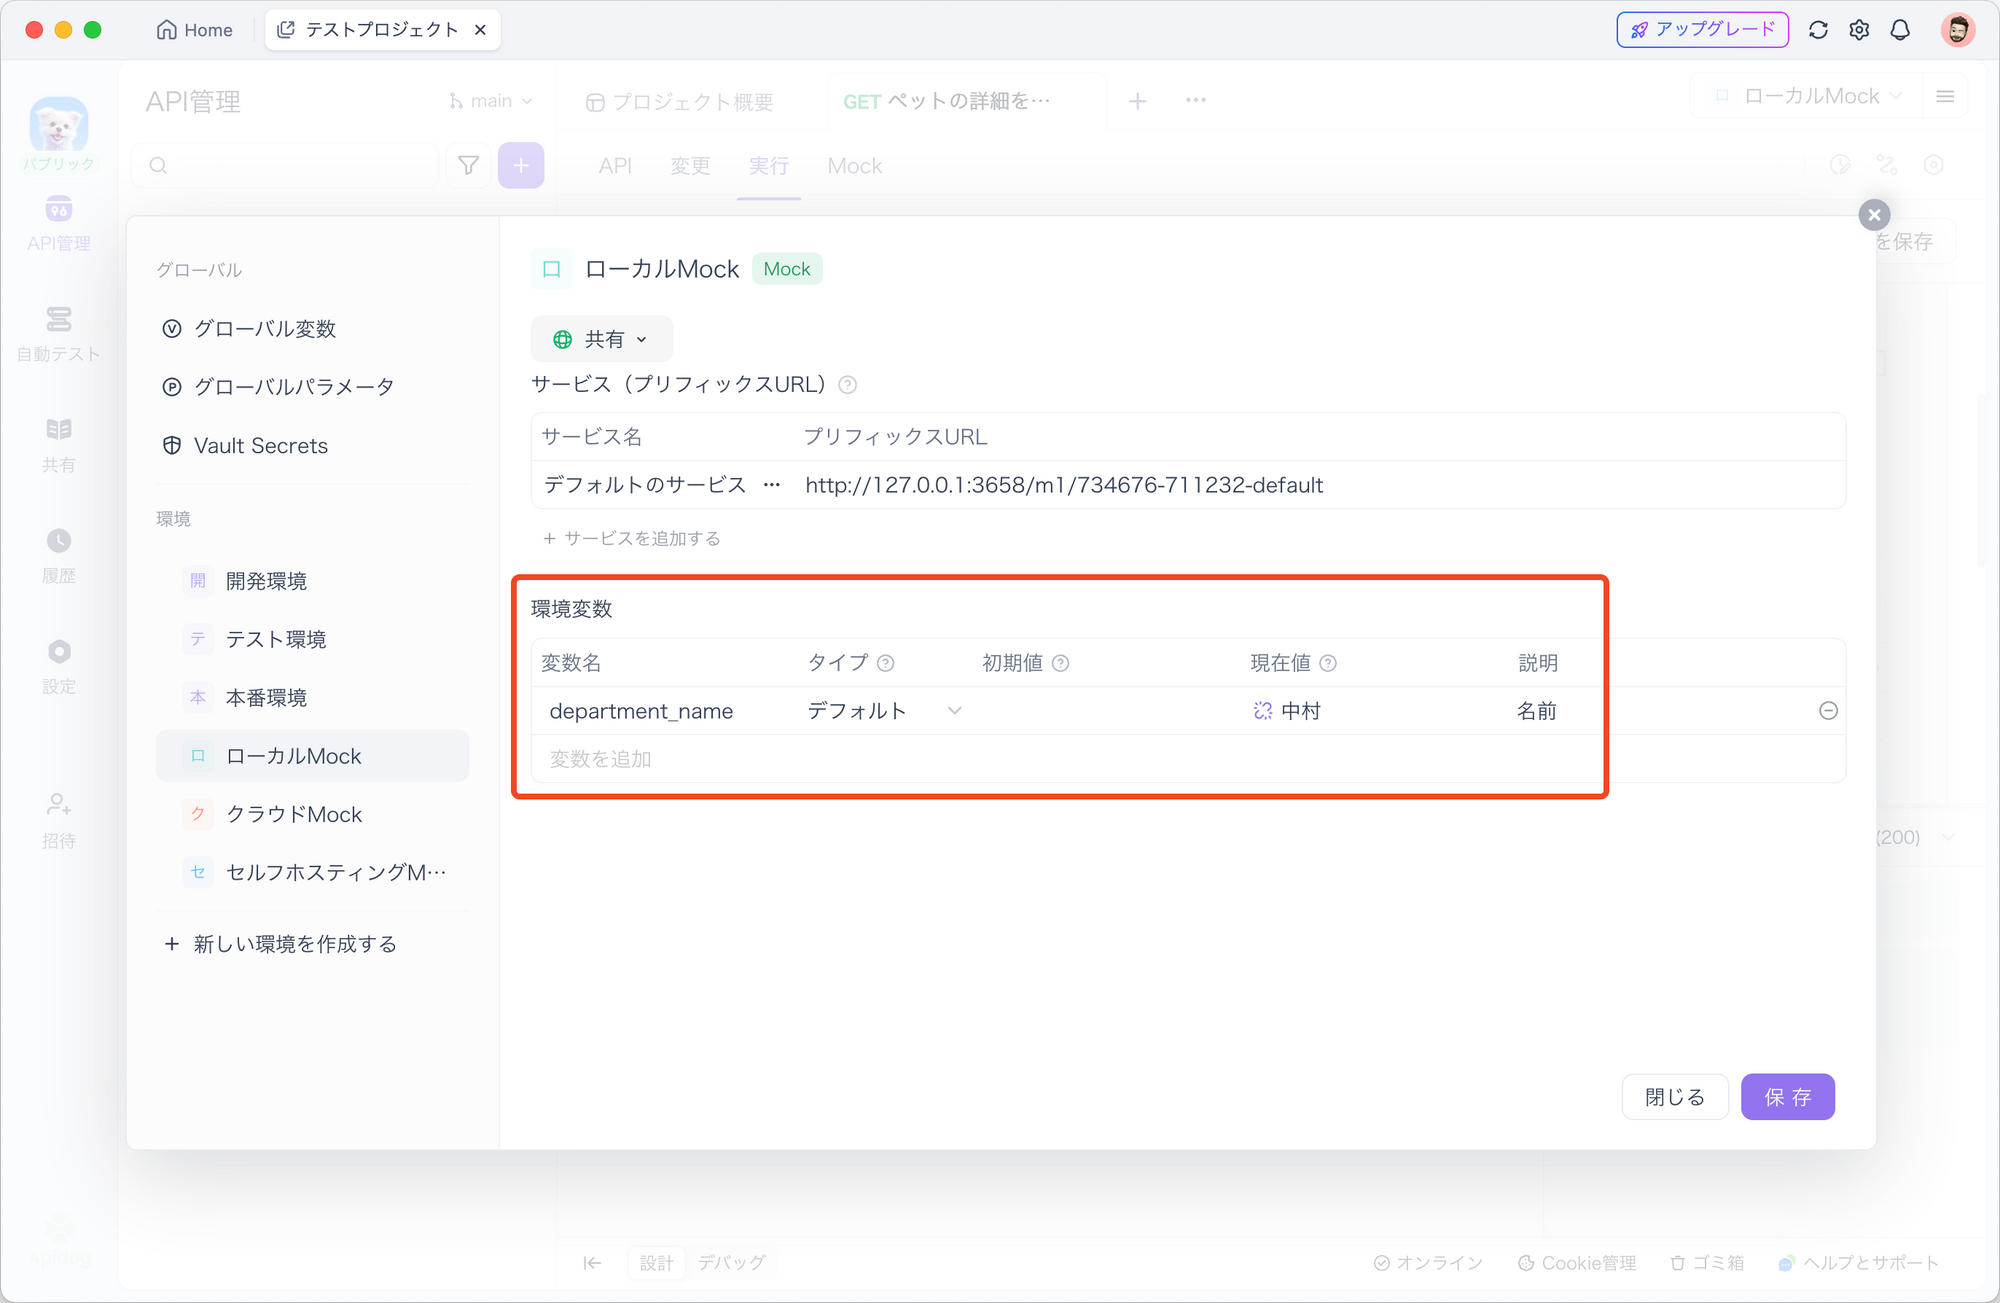The image size is (2000, 1303).
Task: Click the API search field
Action: pos(285,165)
